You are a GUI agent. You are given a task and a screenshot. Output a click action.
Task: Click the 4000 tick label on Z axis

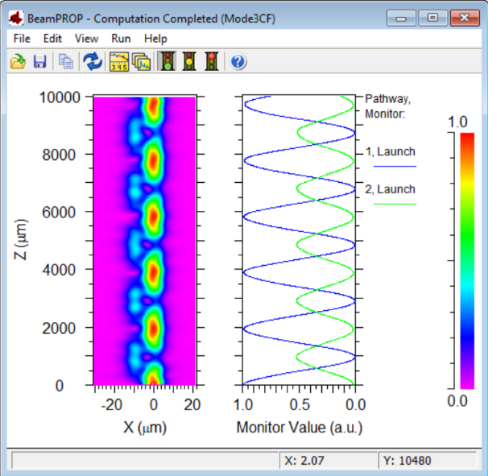tap(59, 270)
